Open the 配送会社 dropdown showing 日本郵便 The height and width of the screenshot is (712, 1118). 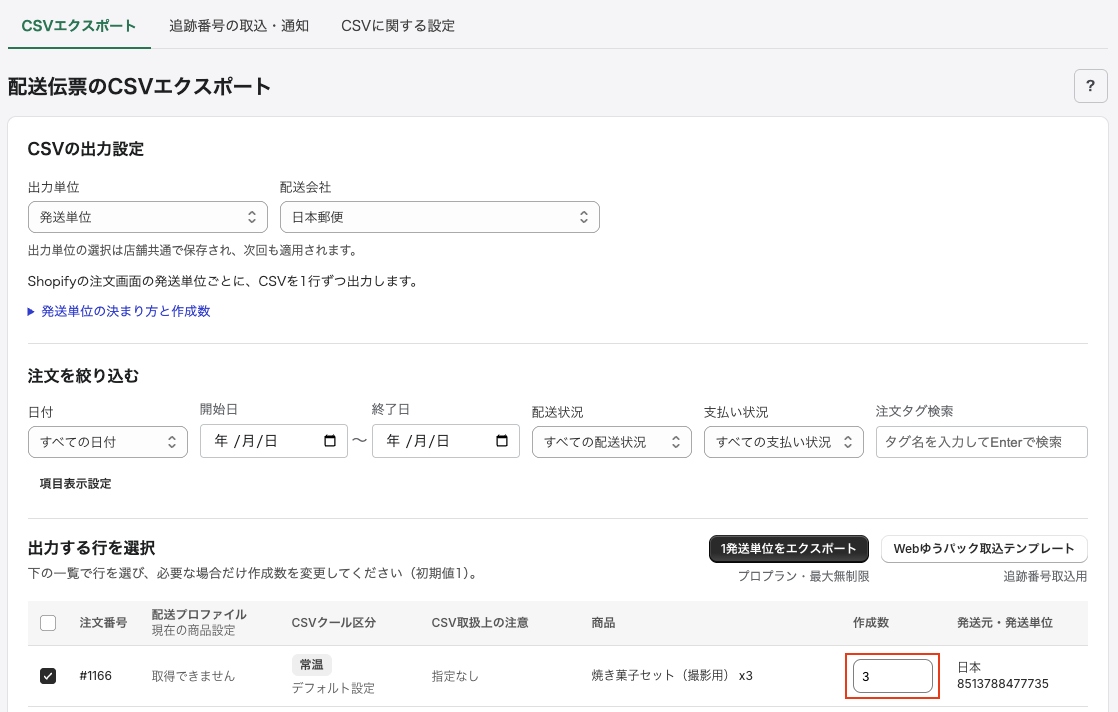coord(439,217)
